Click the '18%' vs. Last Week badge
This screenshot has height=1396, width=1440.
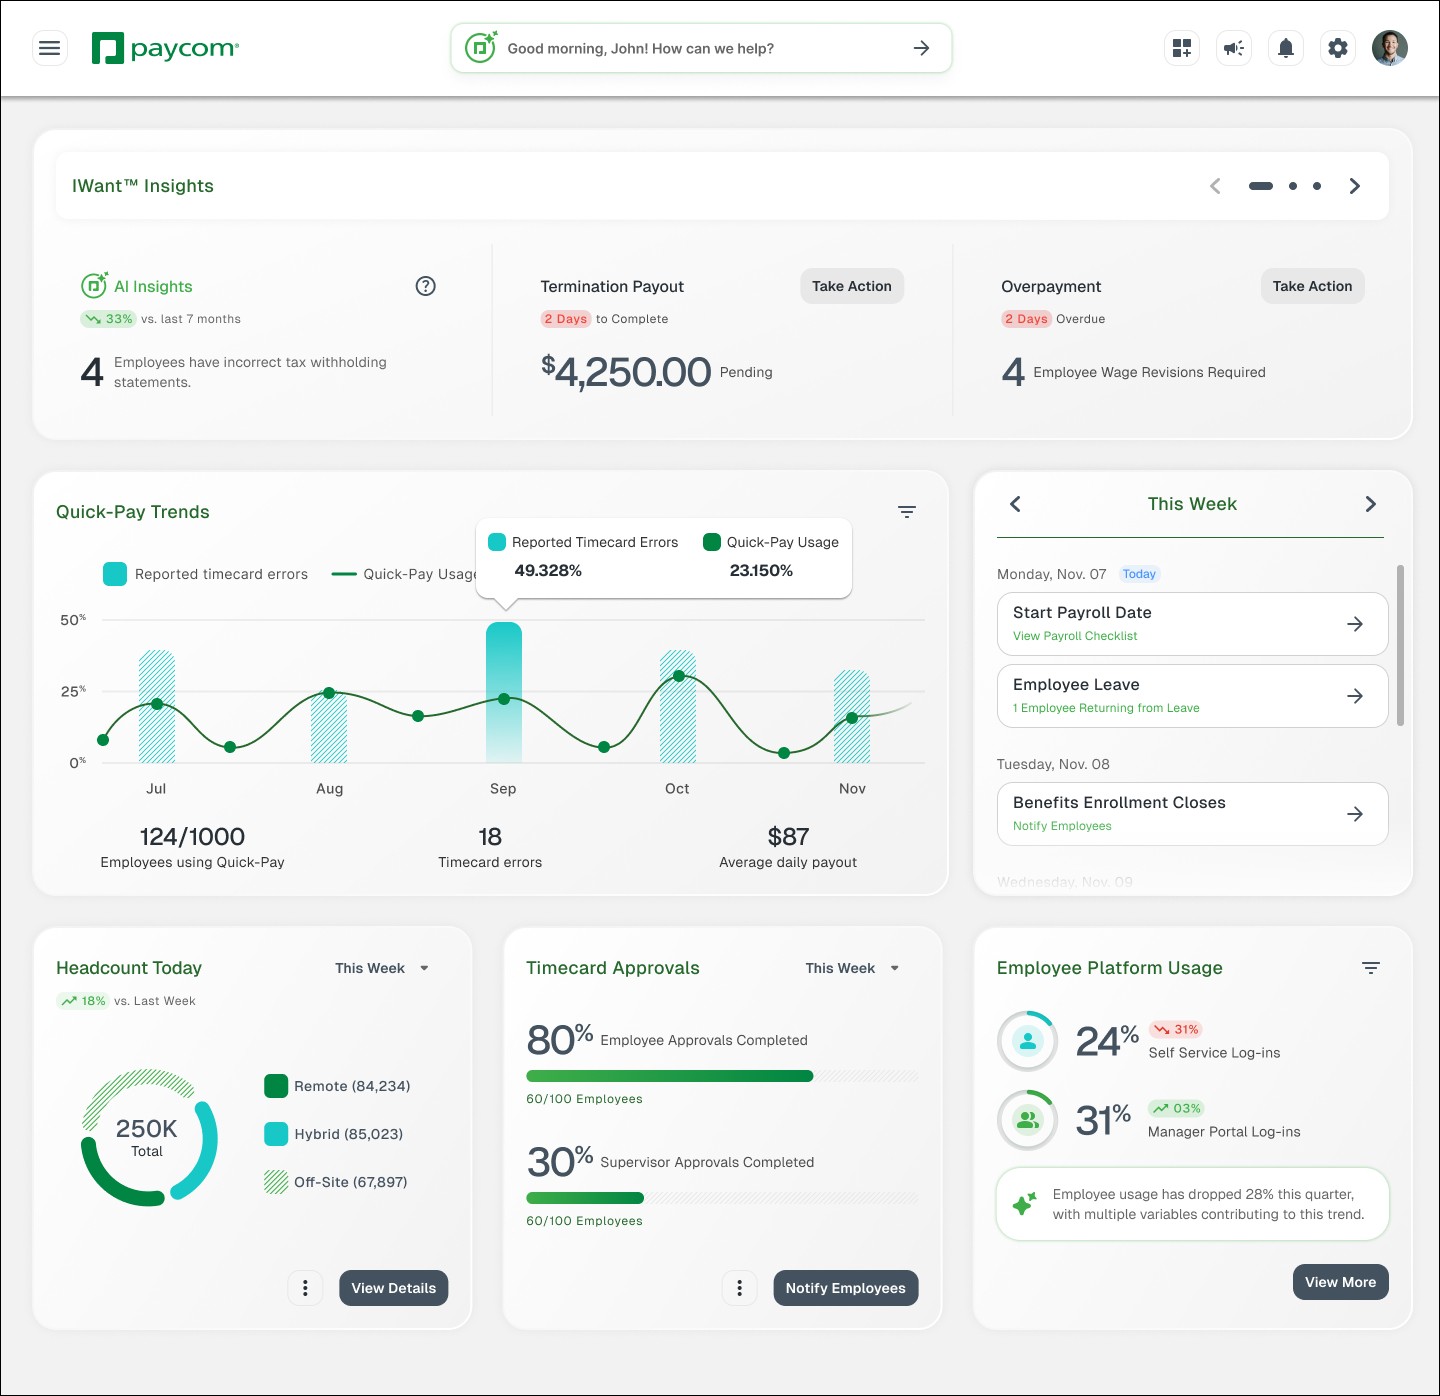[x=83, y=1001]
